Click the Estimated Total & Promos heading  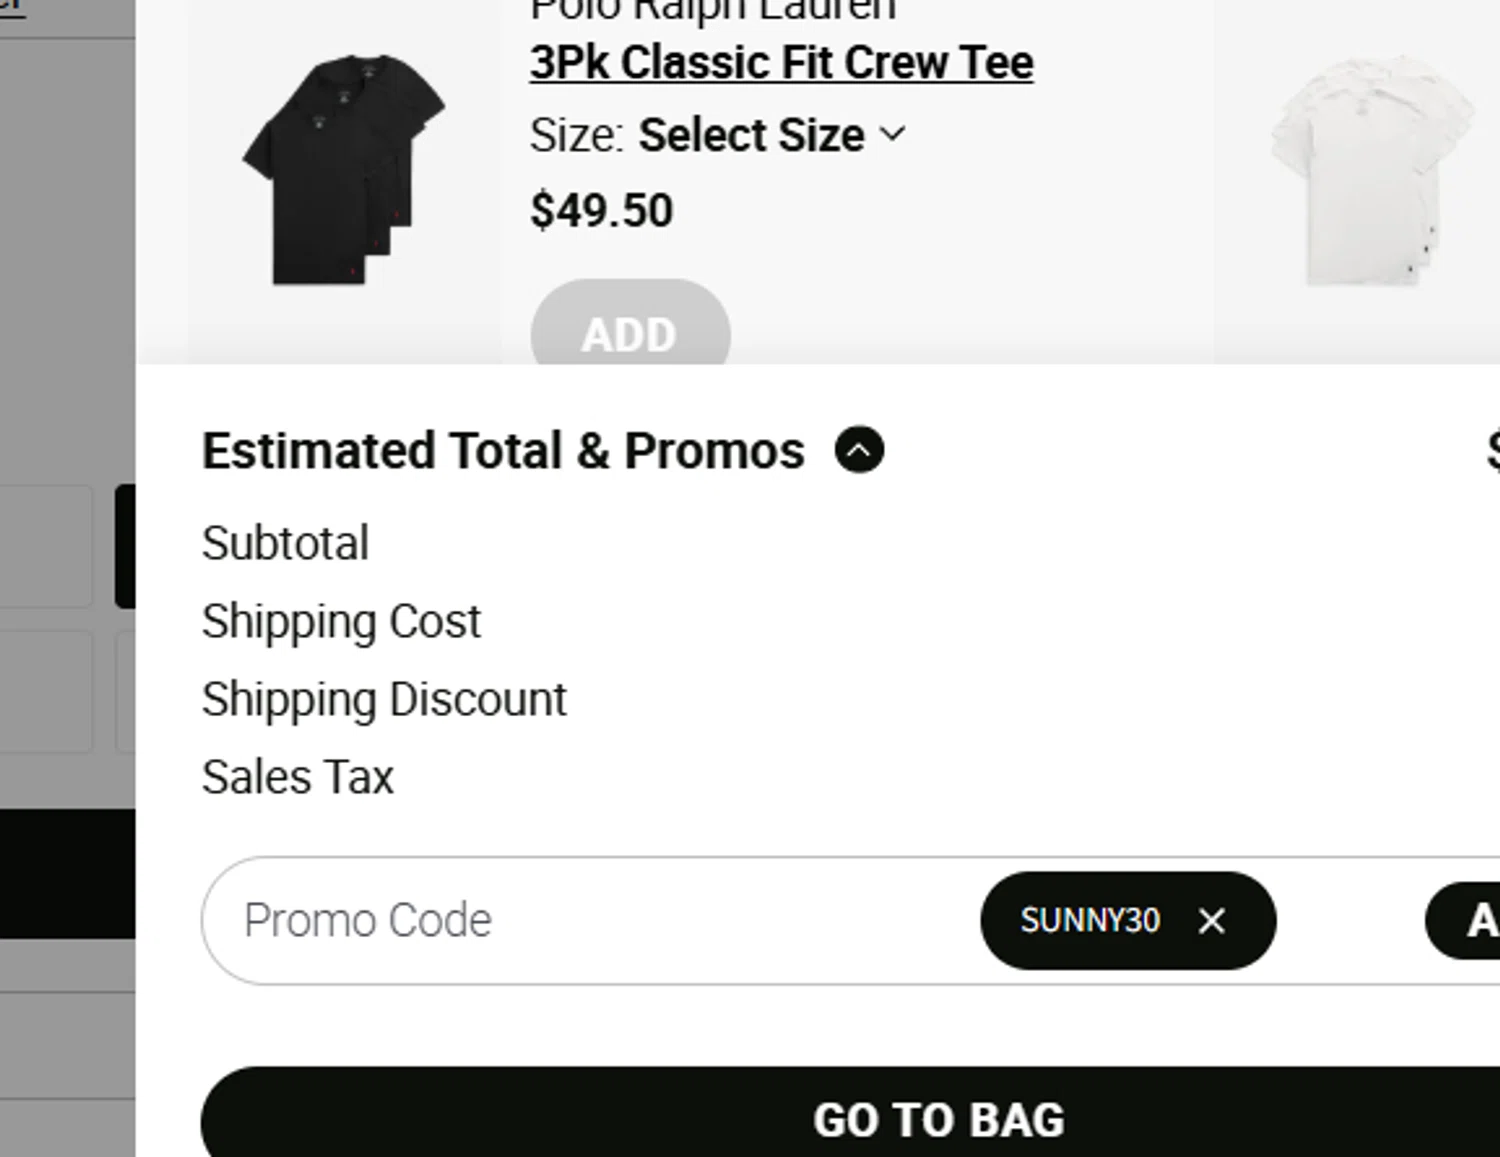(503, 451)
